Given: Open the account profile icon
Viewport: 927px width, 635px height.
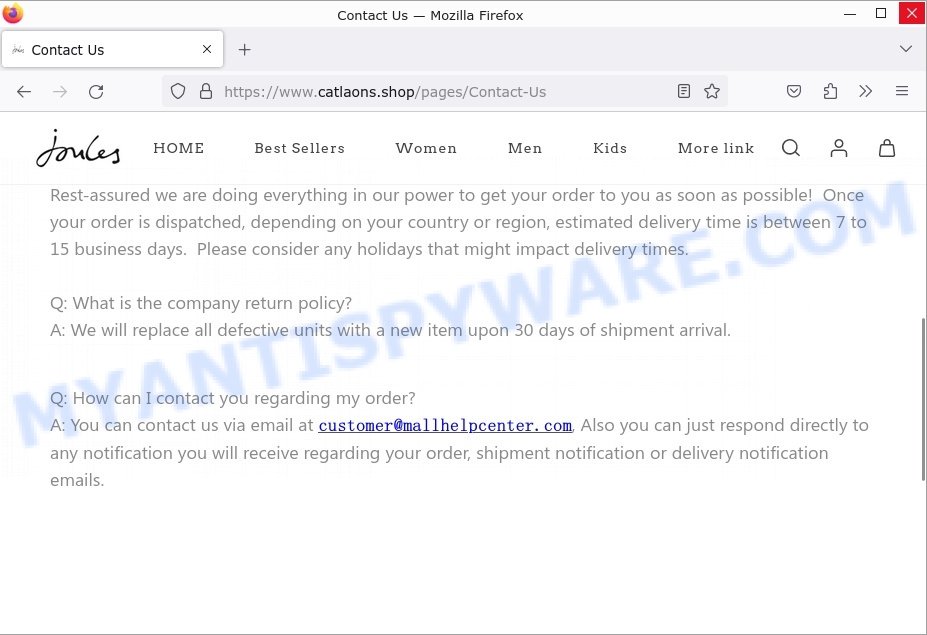Looking at the screenshot, I should tap(839, 148).
